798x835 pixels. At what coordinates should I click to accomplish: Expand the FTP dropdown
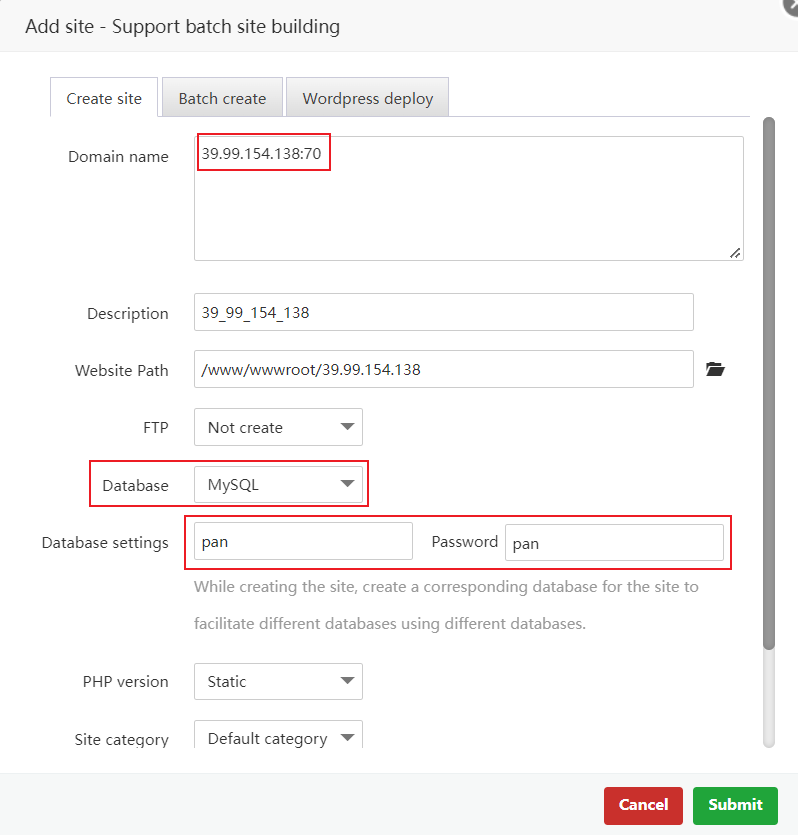278,427
